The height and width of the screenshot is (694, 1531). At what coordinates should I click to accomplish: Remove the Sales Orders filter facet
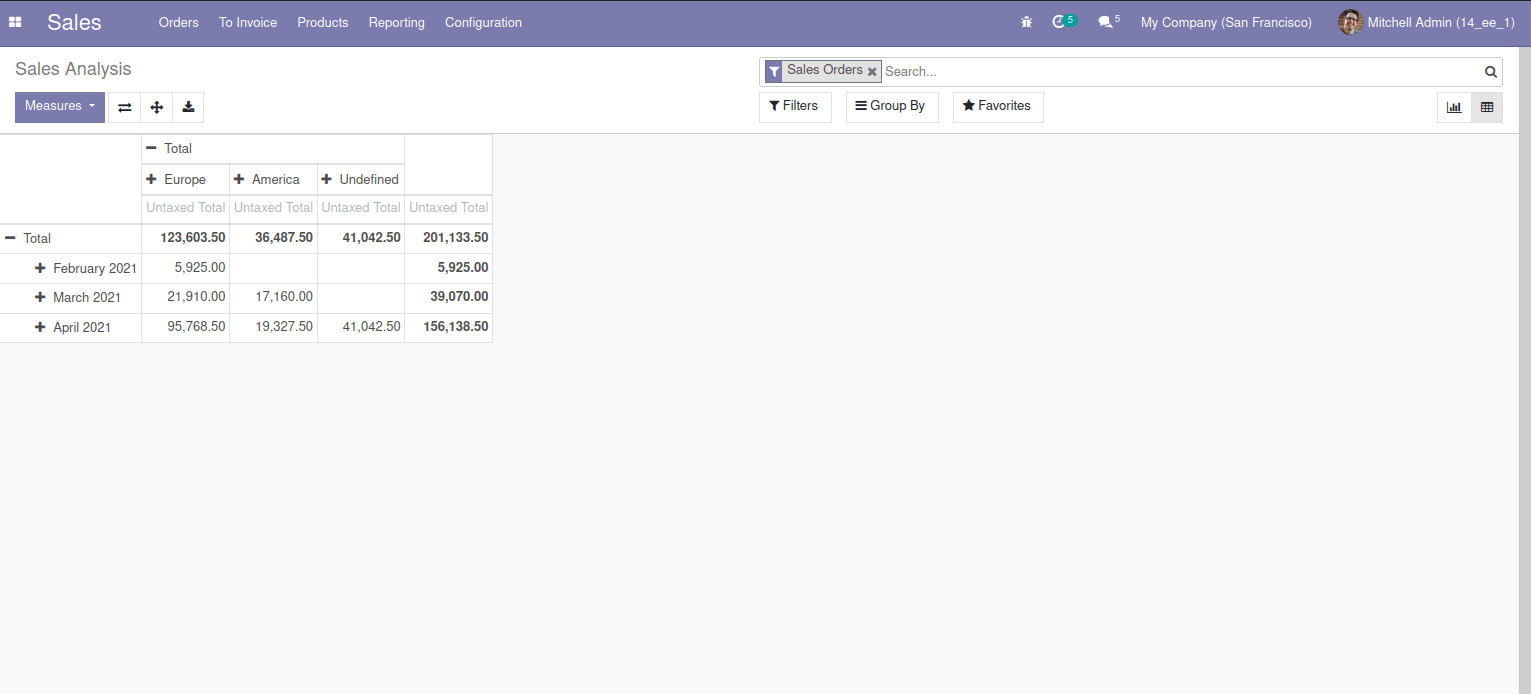[872, 71]
